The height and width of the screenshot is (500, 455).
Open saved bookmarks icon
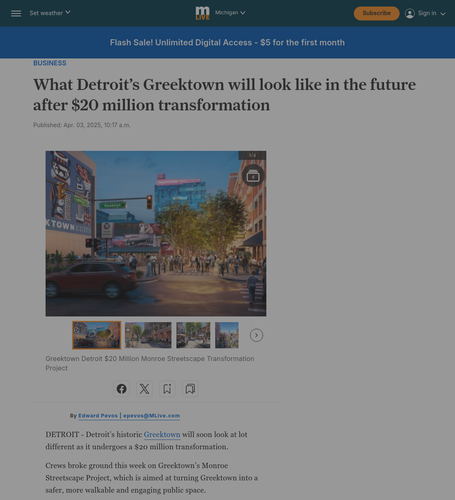pos(190,389)
